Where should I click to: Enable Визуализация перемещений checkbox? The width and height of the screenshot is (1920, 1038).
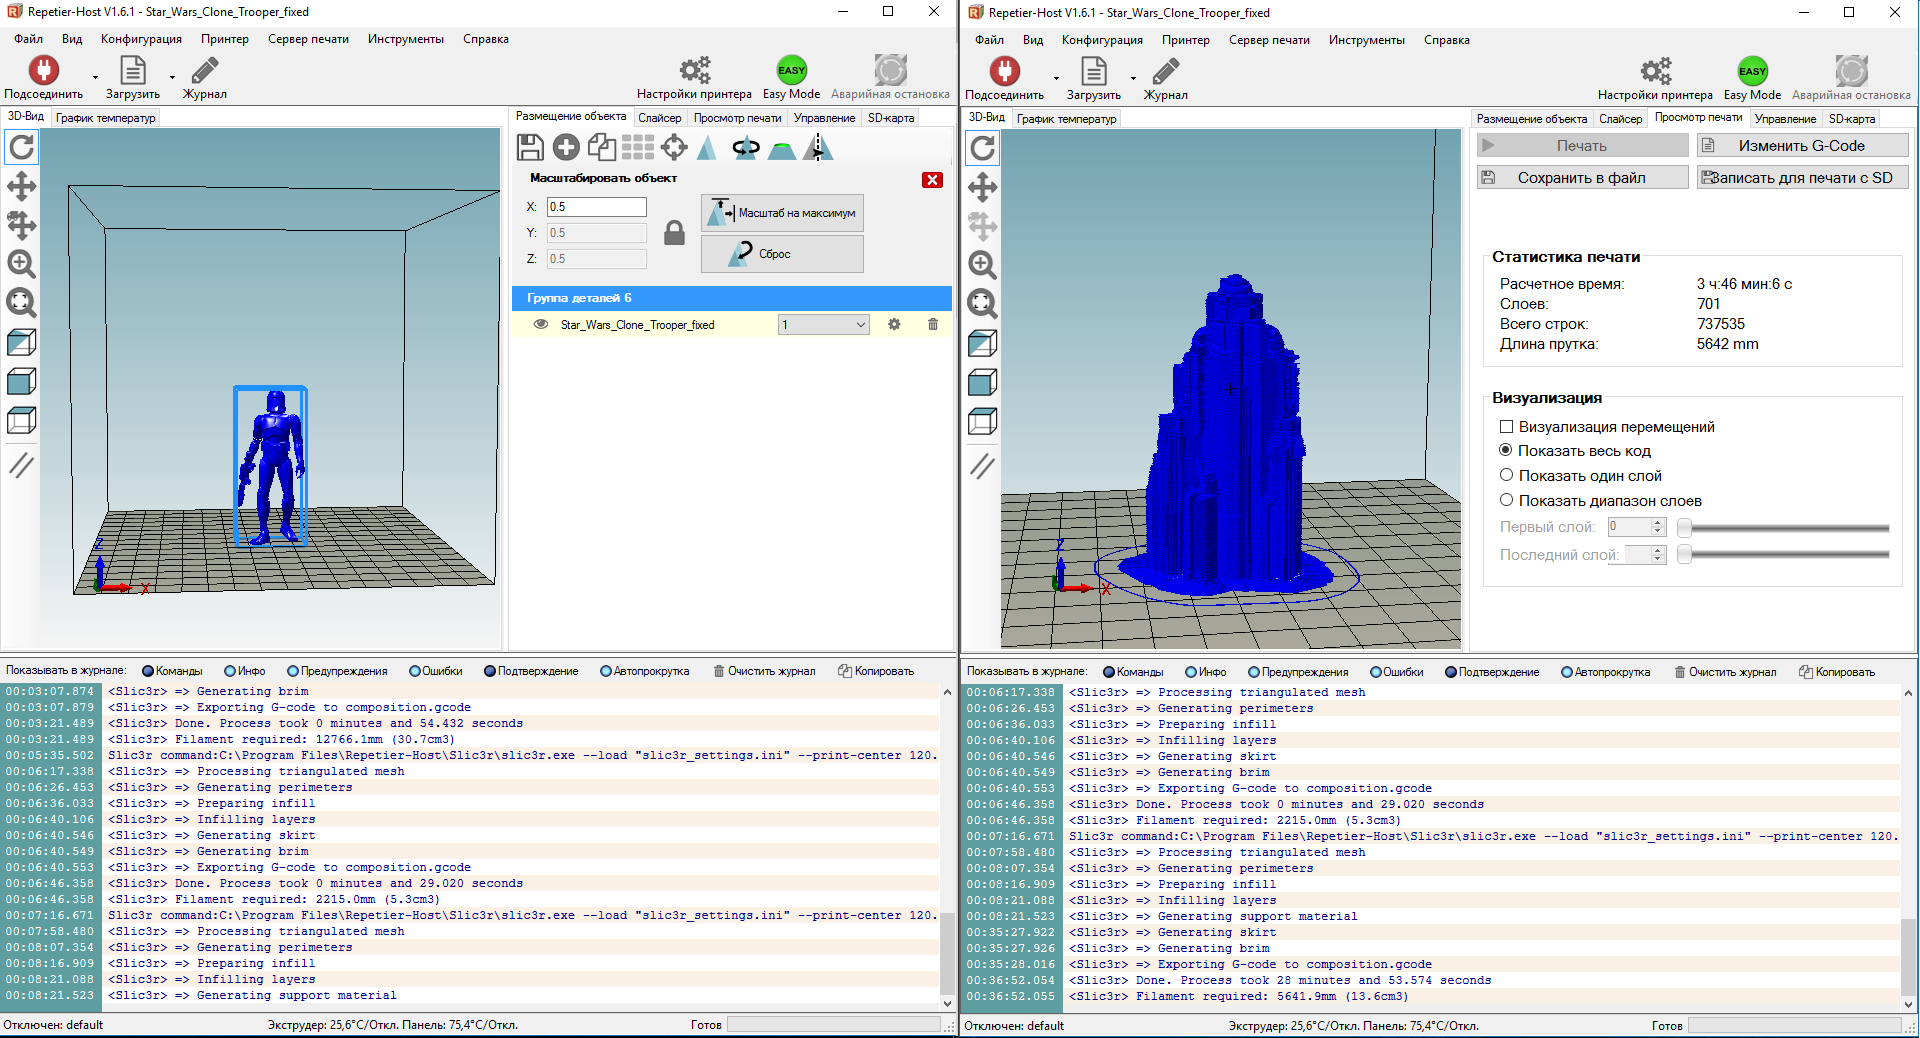click(1506, 427)
